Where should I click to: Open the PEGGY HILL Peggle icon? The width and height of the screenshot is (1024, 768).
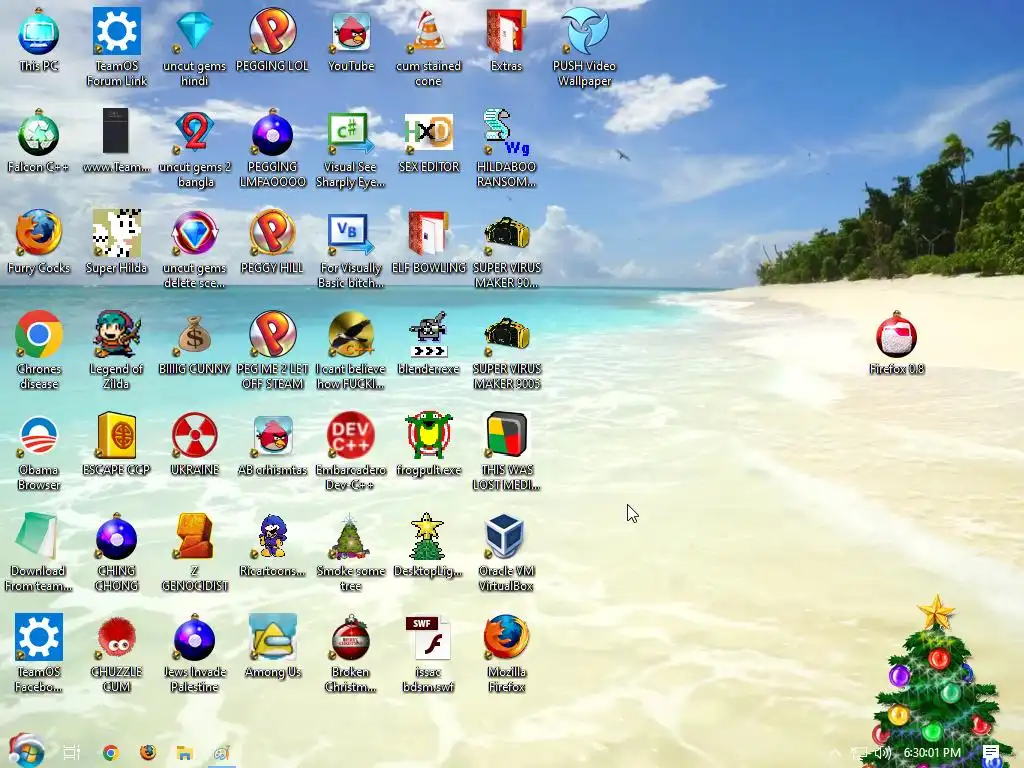click(x=272, y=242)
